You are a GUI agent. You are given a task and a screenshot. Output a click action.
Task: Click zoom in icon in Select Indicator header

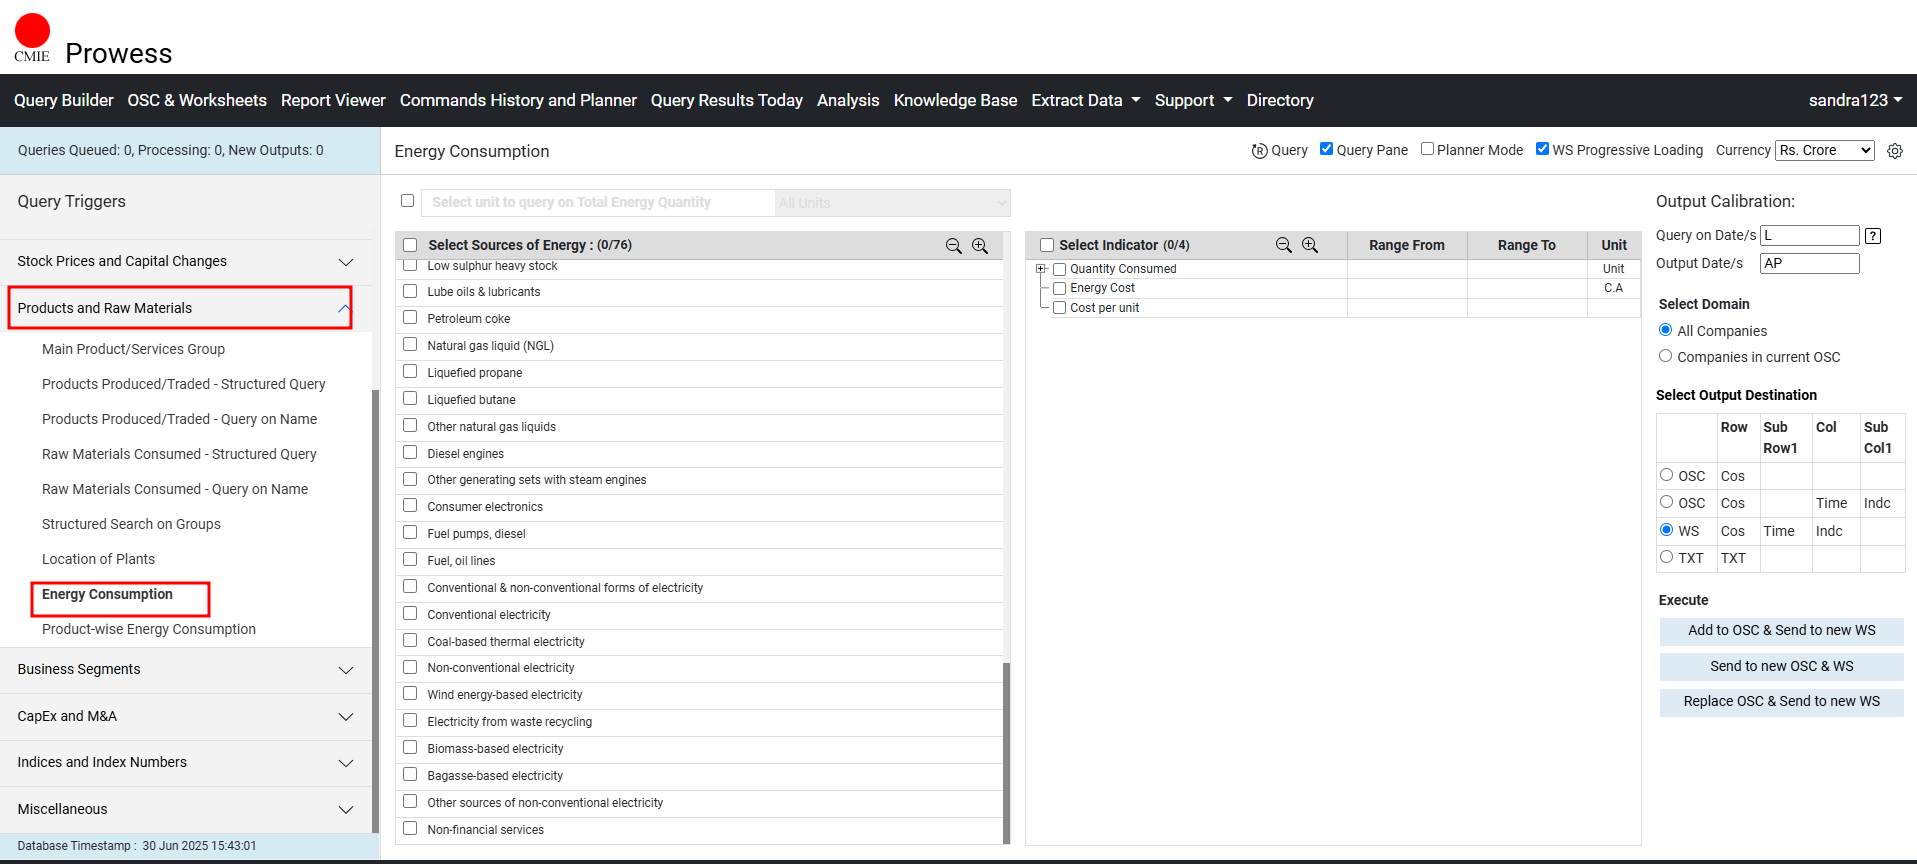pyautogui.click(x=1310, y=245)
